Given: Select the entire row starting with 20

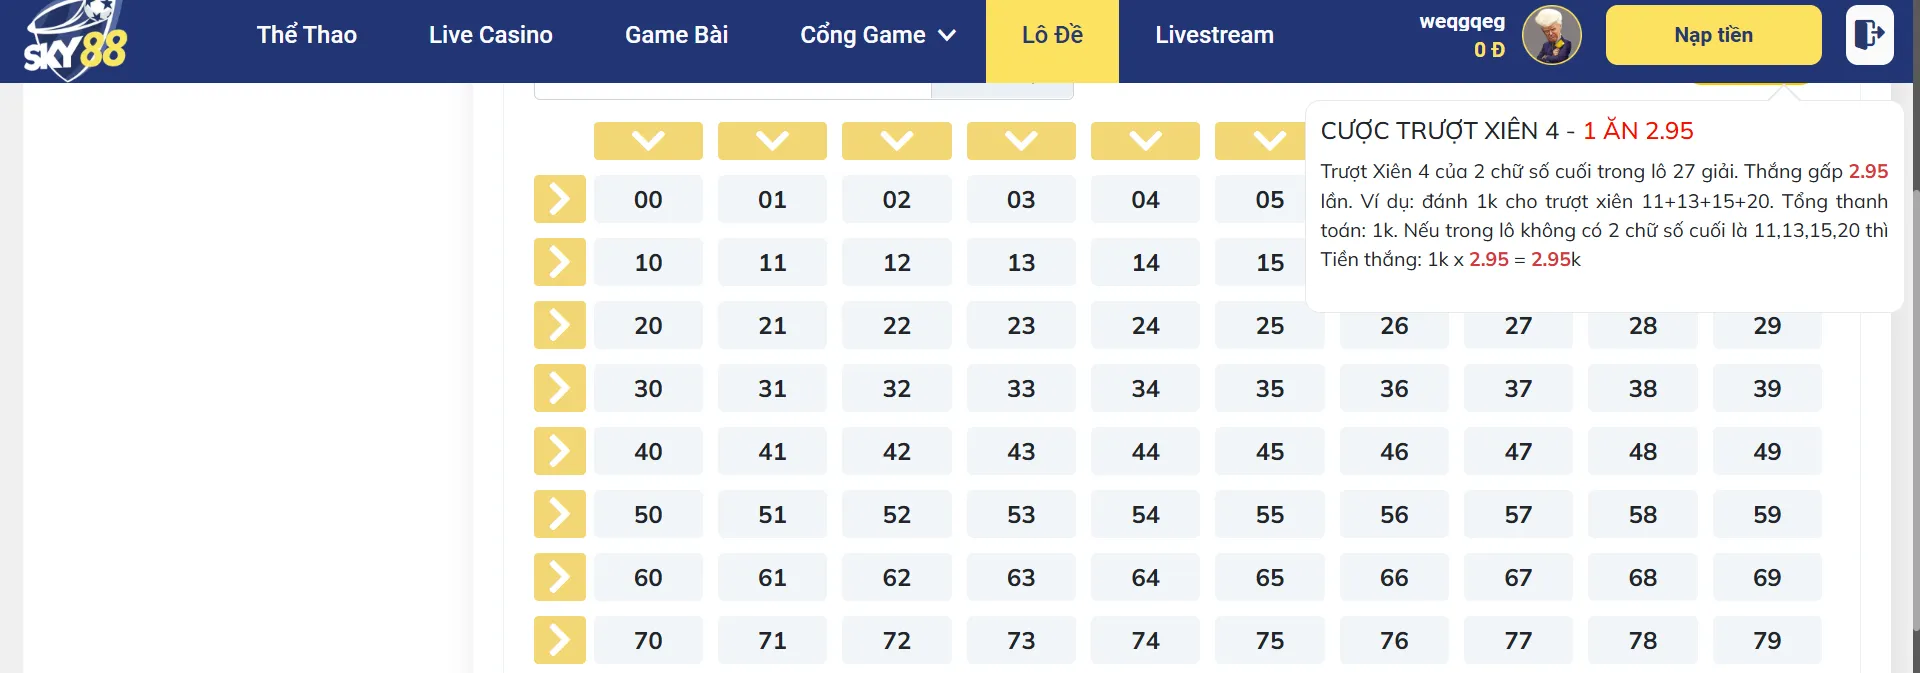Looking at the screenshot, I should [559, 325].
